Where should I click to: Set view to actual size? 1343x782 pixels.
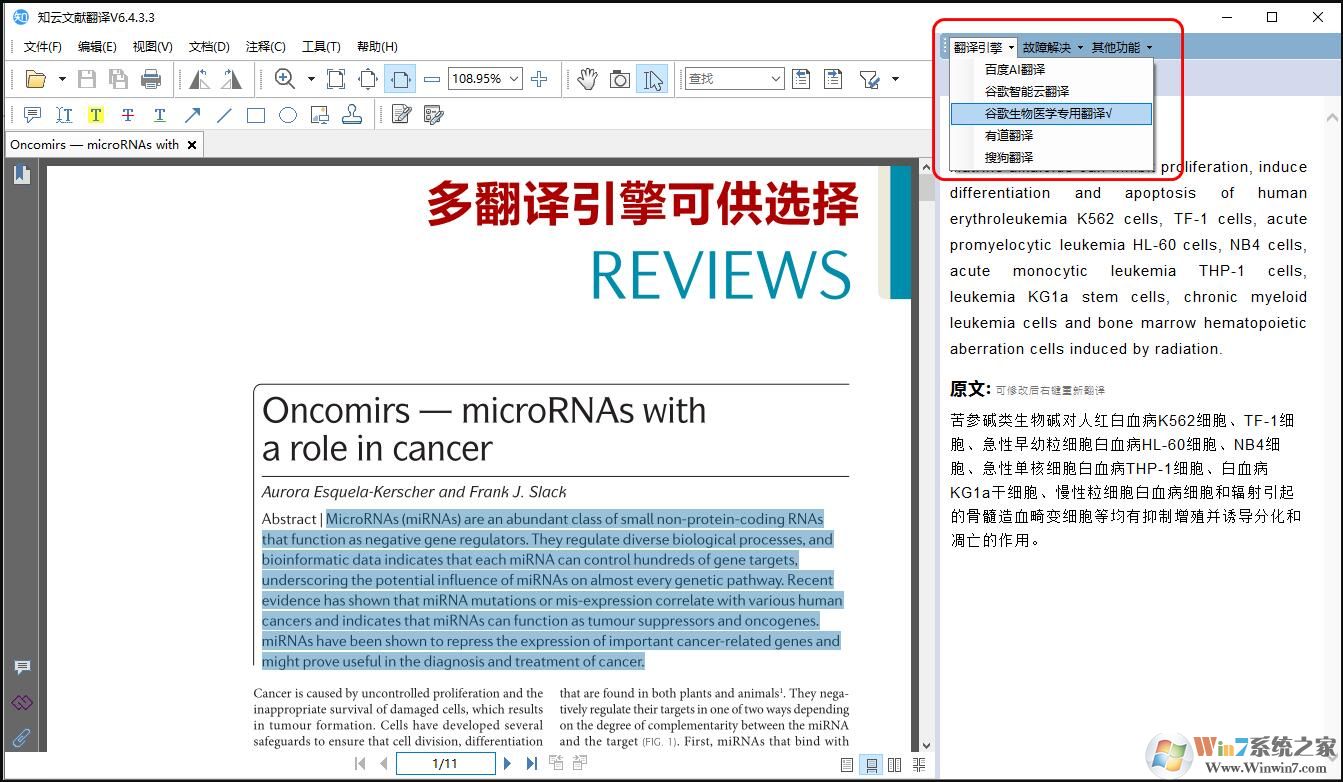coord(336,79)
